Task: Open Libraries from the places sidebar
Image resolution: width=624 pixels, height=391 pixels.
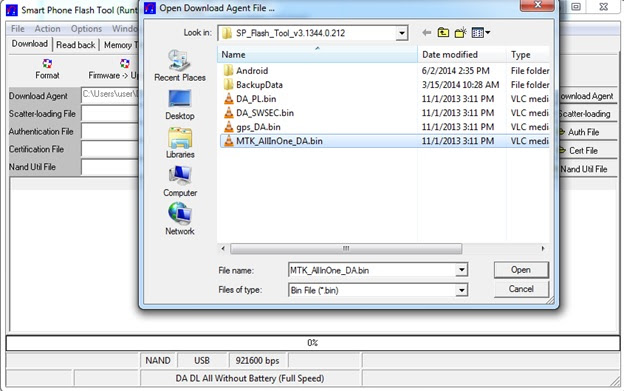Action: tap(180, 143)
